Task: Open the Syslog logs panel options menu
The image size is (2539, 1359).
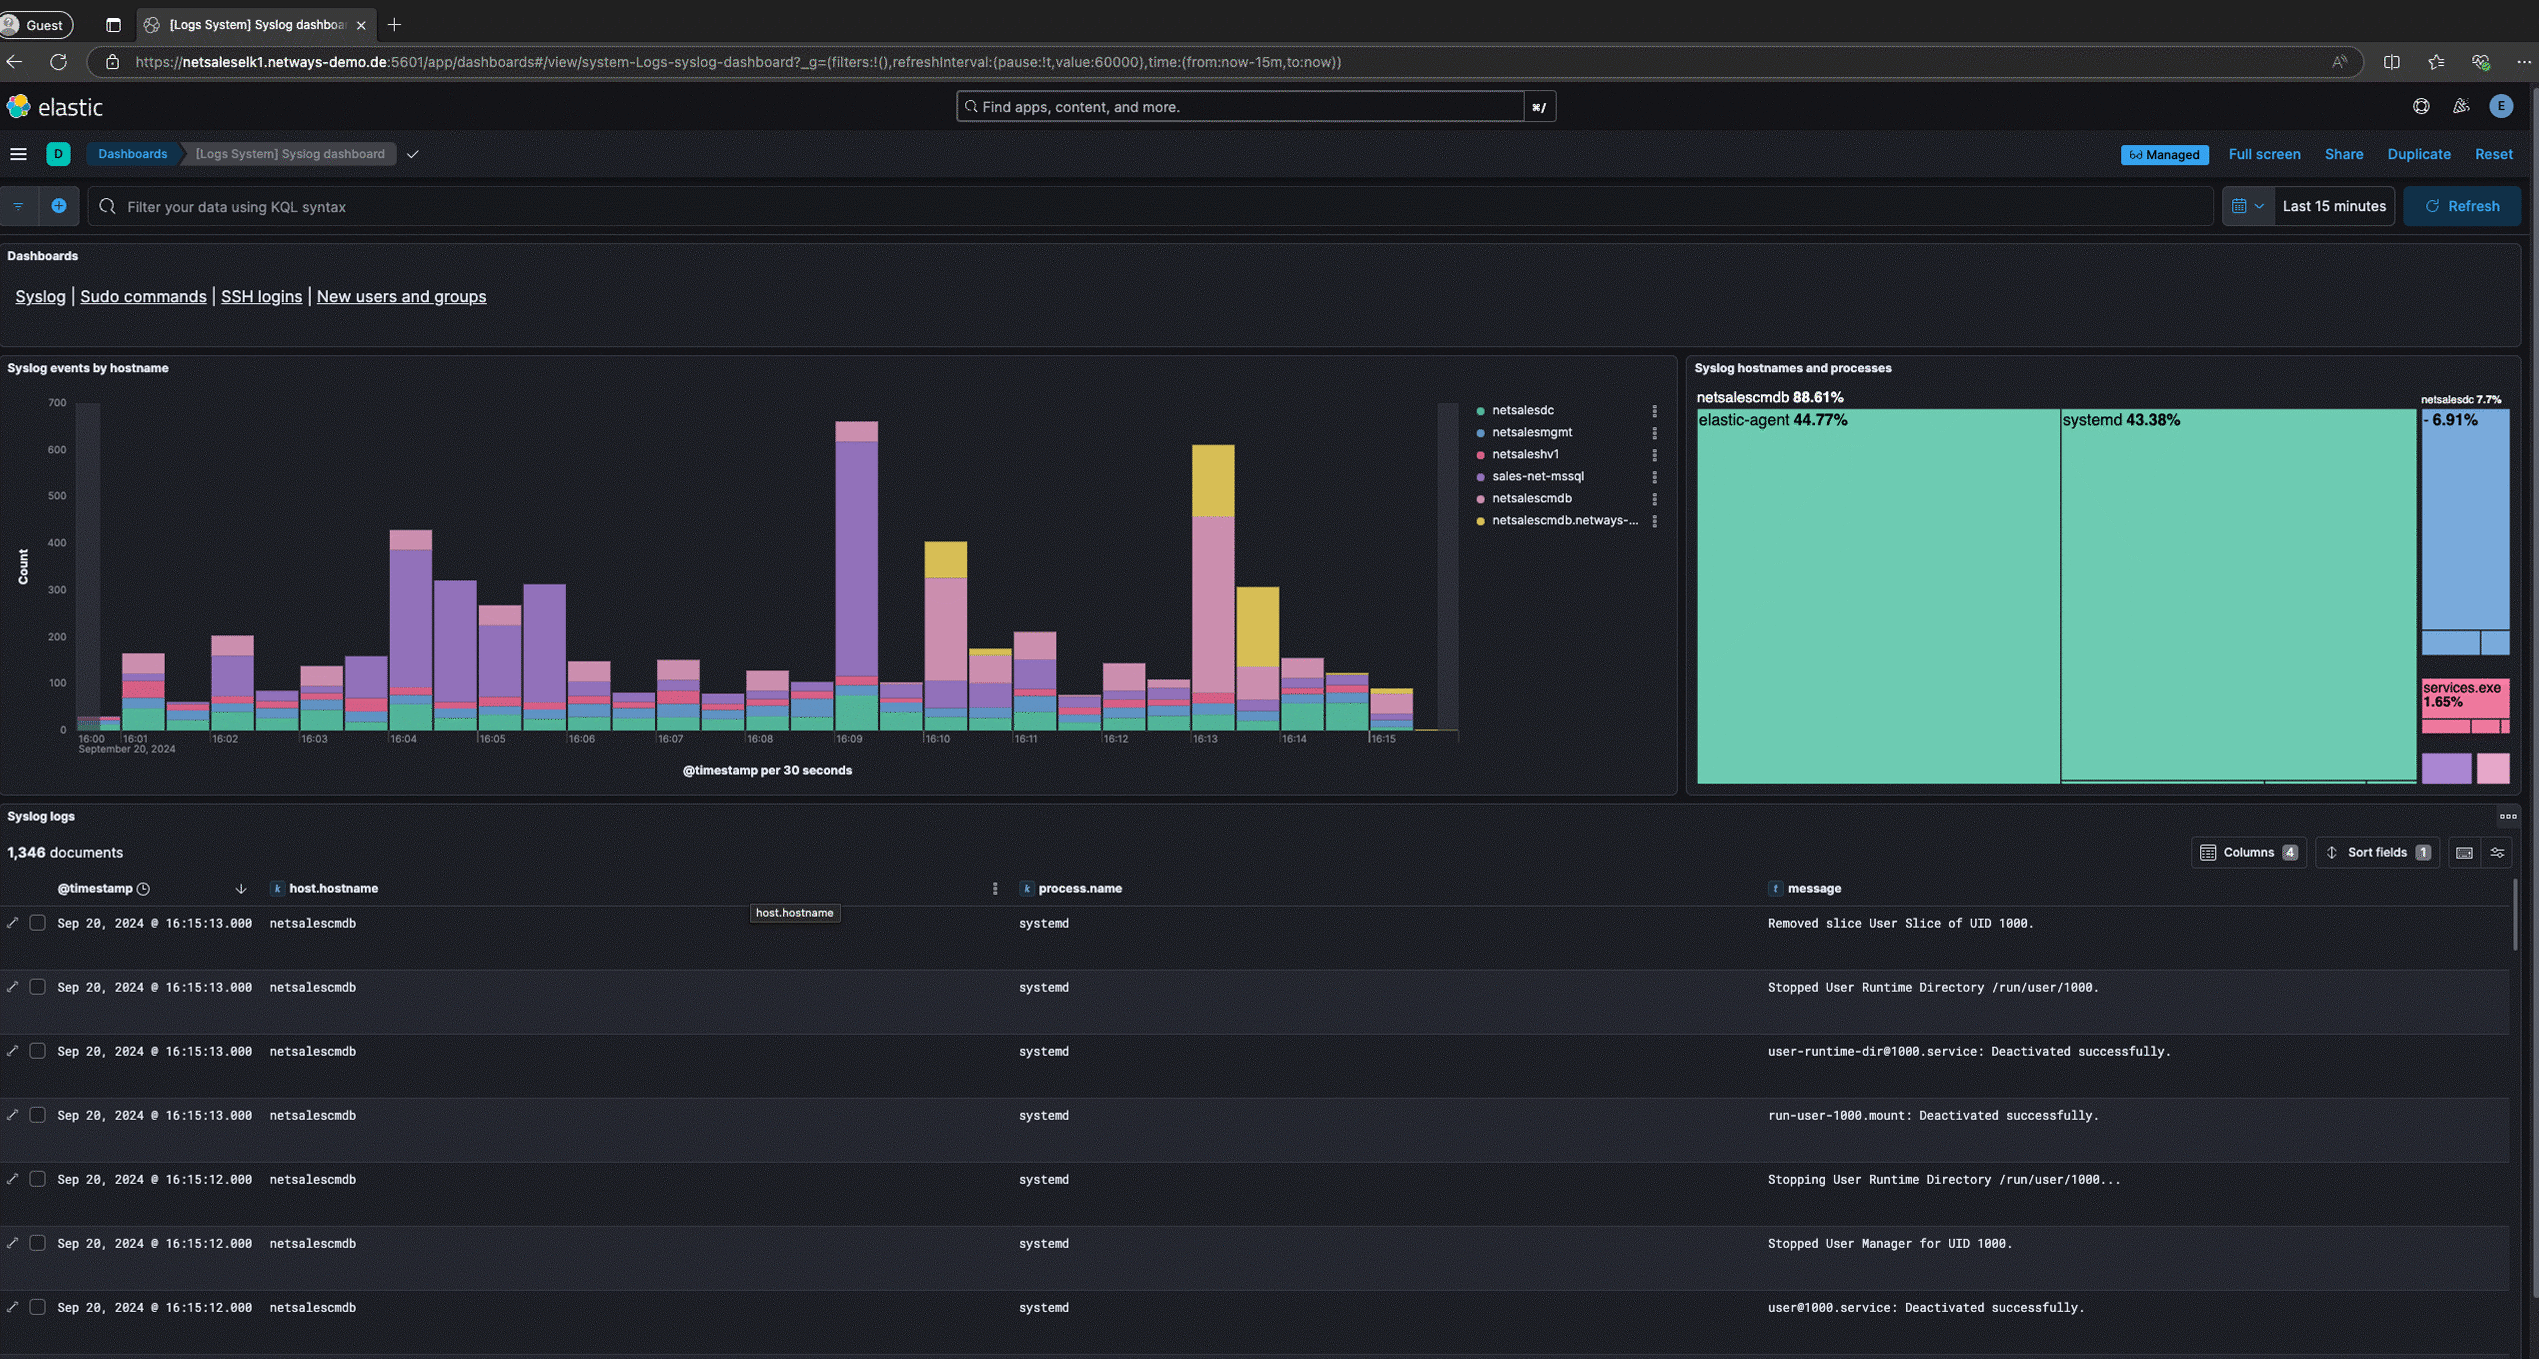Action: (2508, 816)
